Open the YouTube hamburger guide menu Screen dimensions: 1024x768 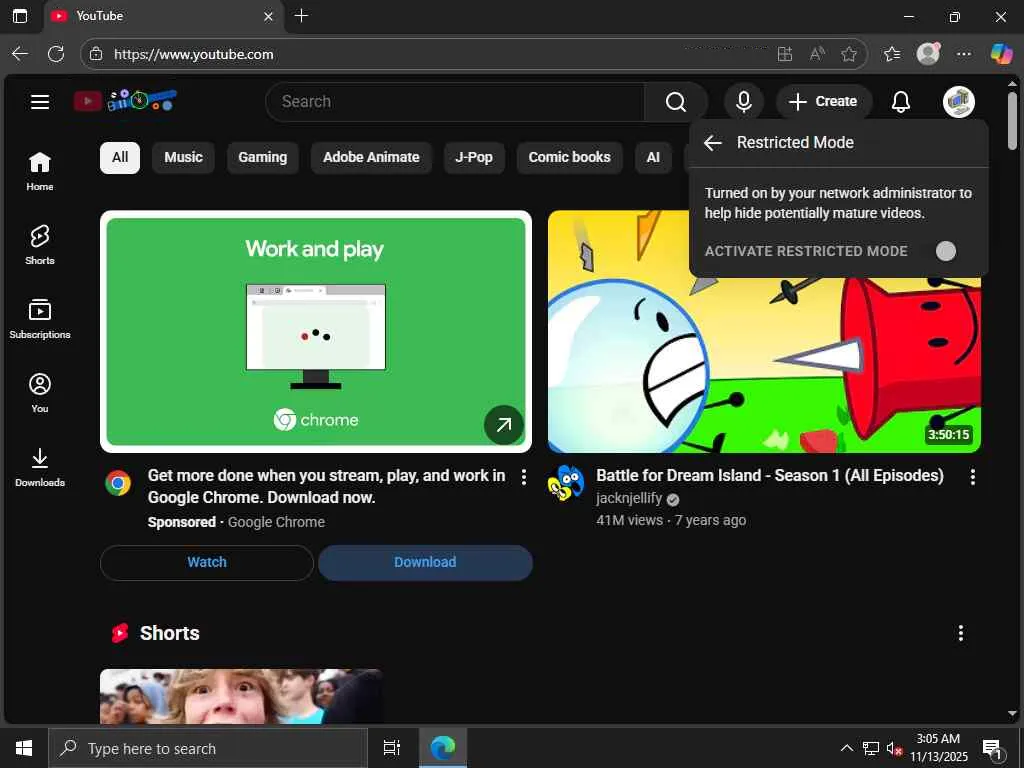click(x=40, y=102)
